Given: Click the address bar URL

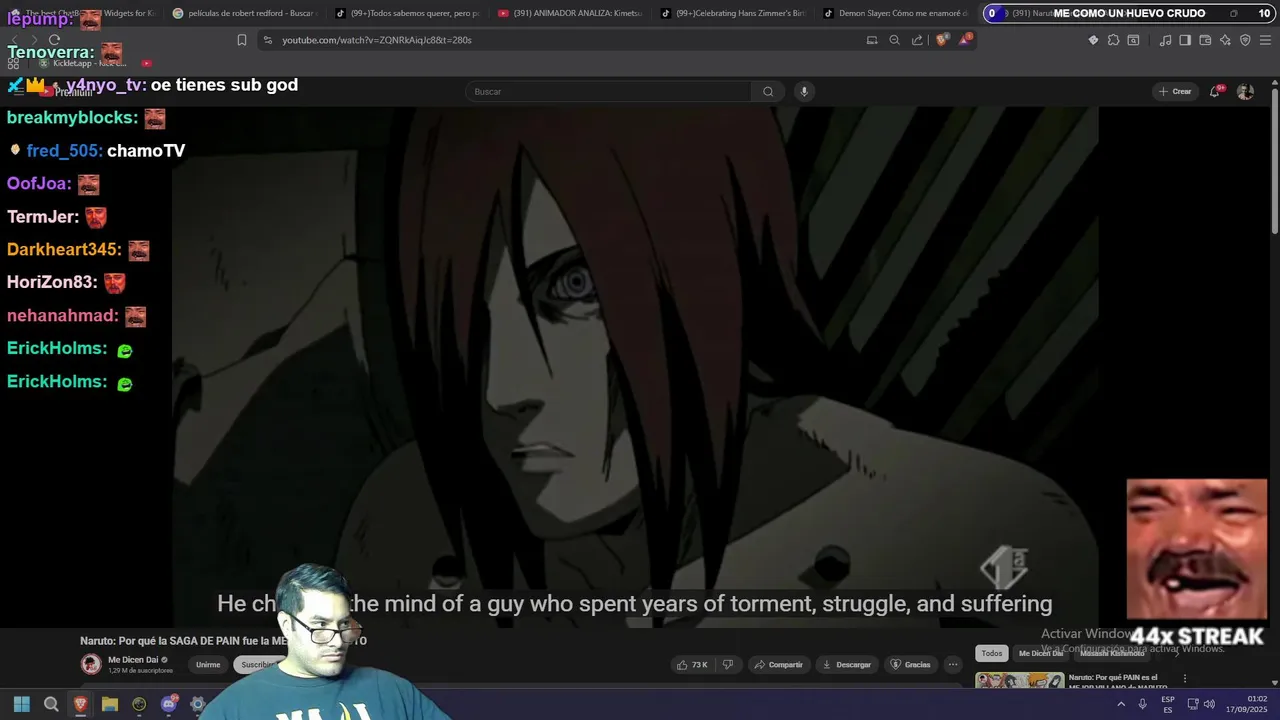Looking at the screenshot, I should pos(377,40).
